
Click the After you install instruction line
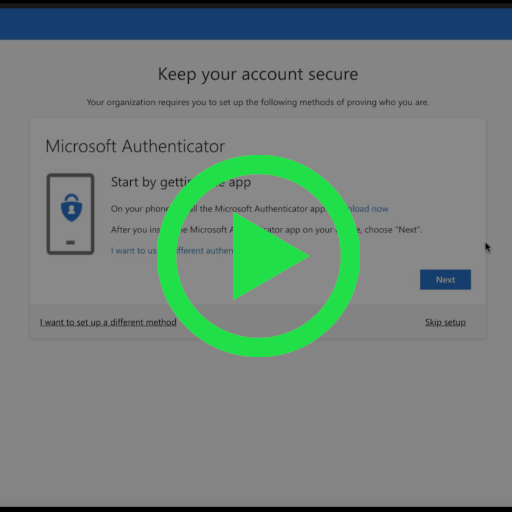coord(266,230)
